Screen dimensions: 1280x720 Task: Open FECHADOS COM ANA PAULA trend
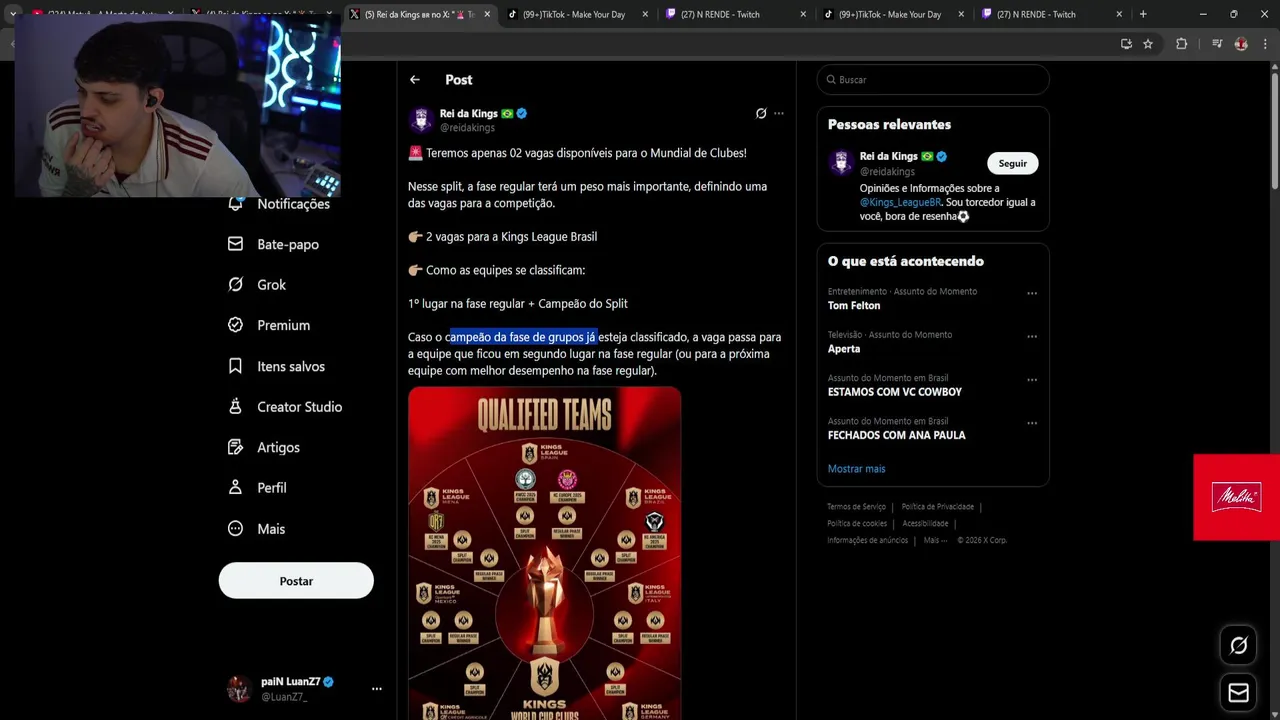point(897,435)
